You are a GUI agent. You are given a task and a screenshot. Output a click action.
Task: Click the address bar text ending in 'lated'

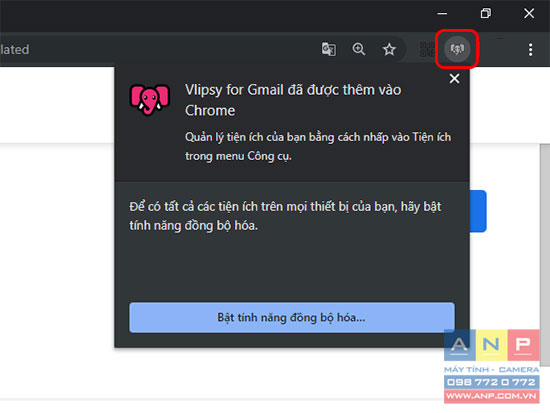tap(15, 49)
